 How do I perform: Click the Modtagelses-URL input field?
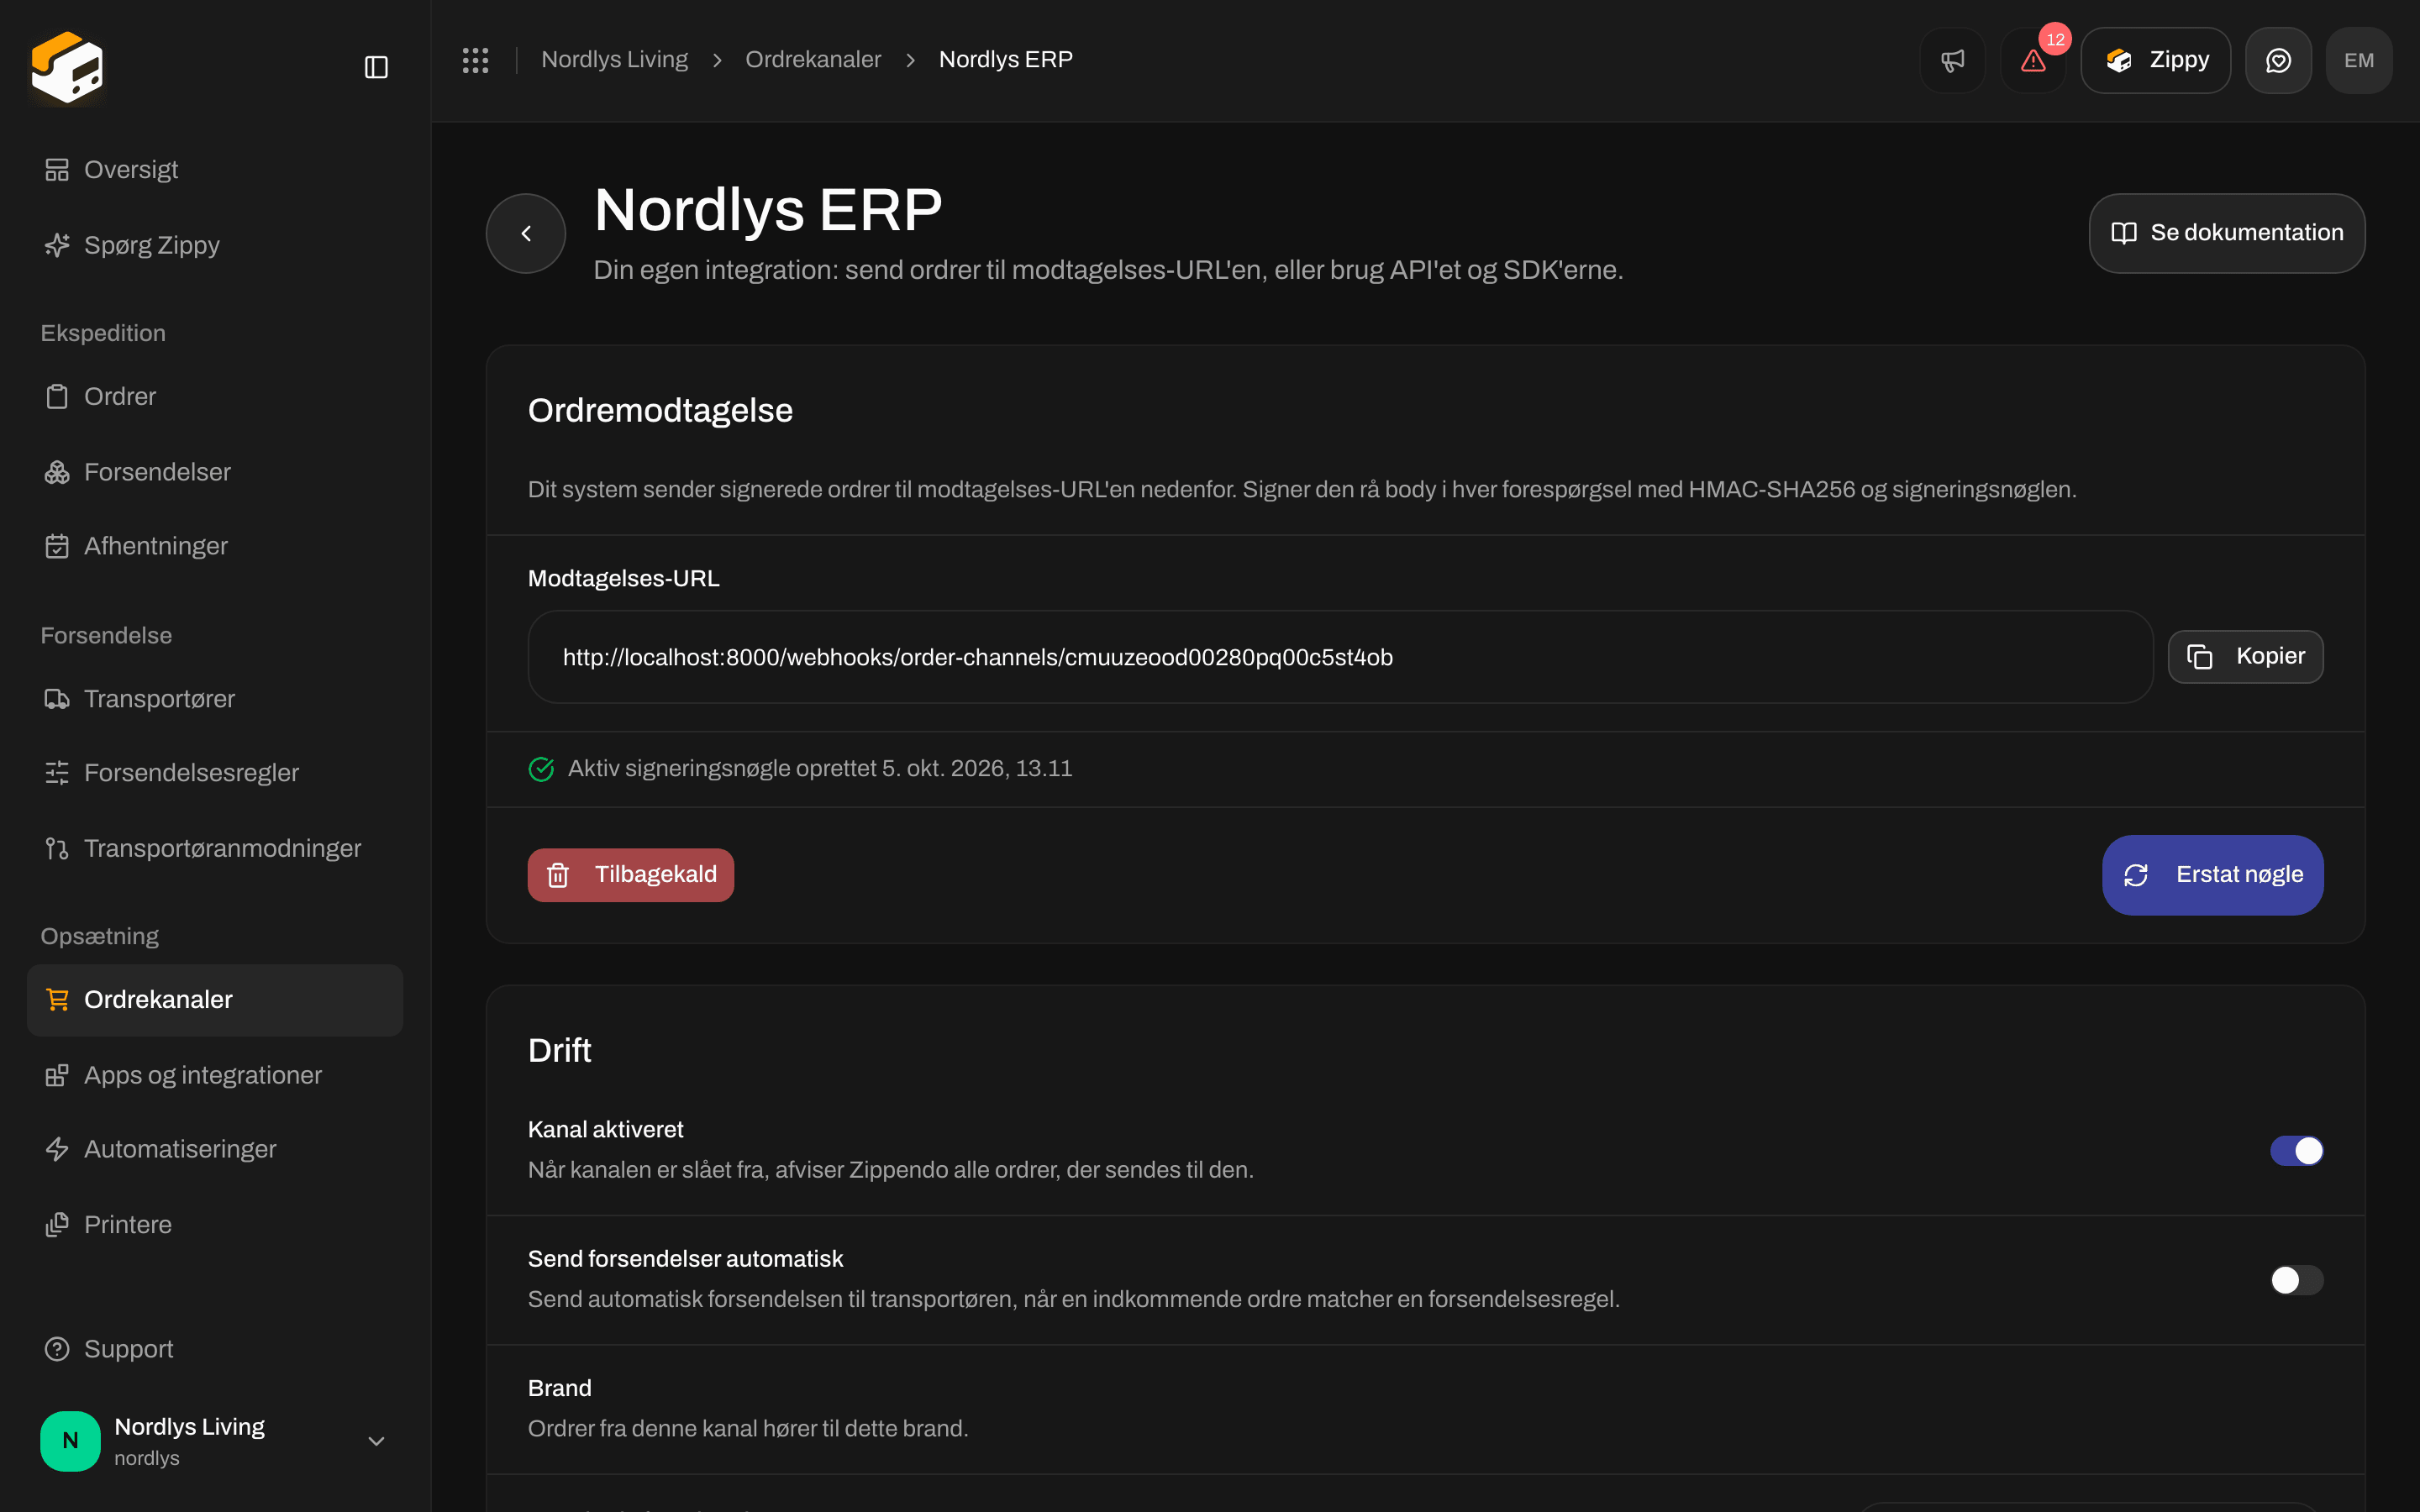[x=1340, y=657]
